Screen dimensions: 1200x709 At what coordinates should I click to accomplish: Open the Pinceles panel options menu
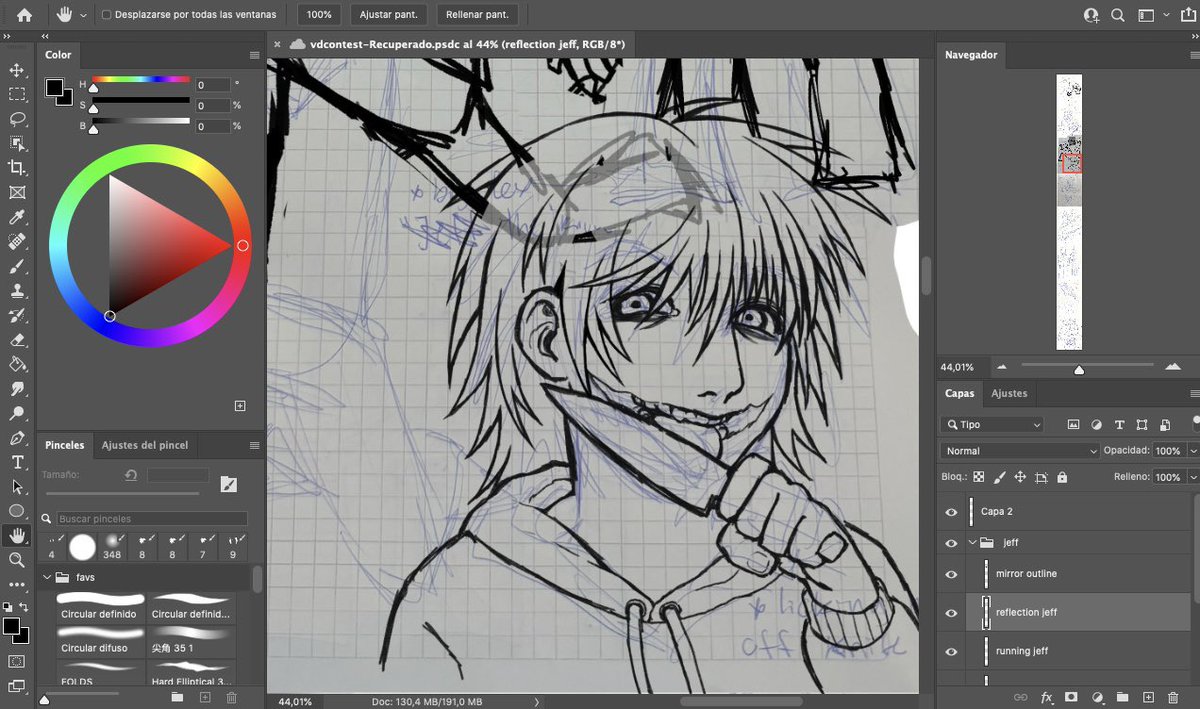tap(254, 445)
